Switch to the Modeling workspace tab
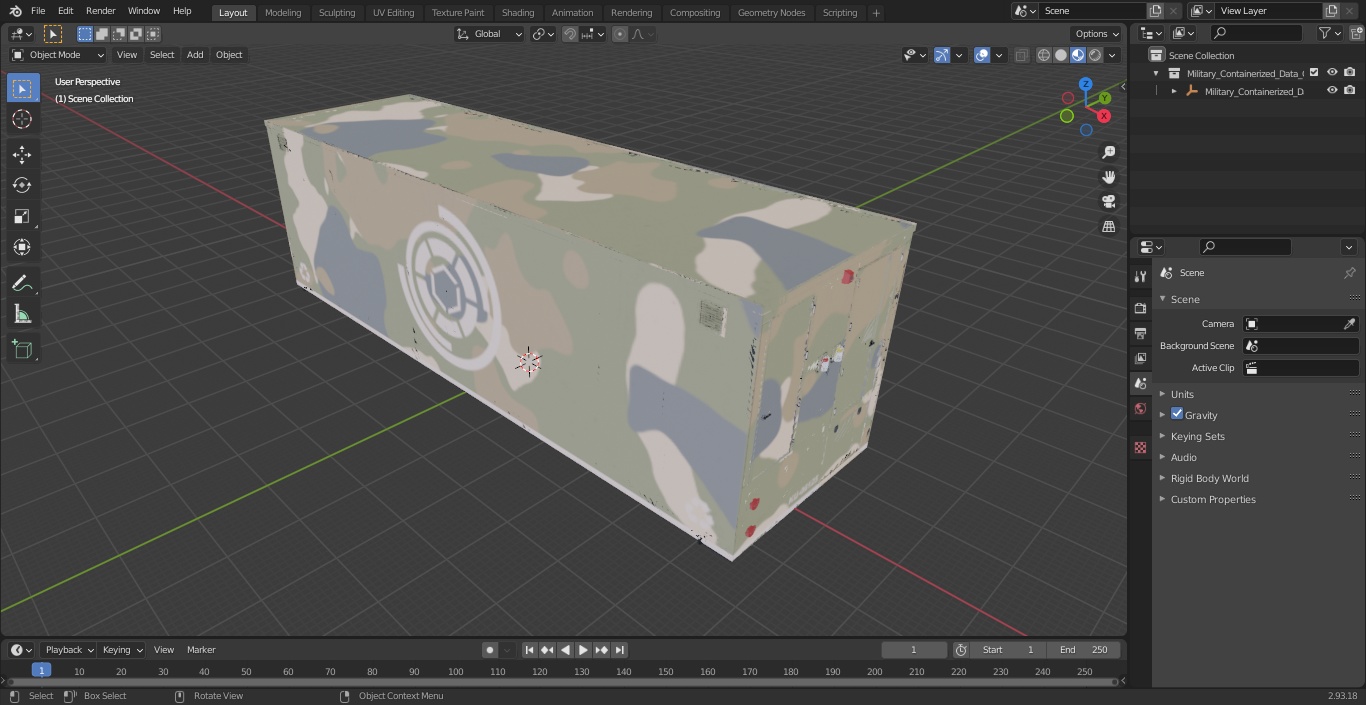The width and height of the screenshot is (1366, 705). pyautogui.click(x=283, y=13)
